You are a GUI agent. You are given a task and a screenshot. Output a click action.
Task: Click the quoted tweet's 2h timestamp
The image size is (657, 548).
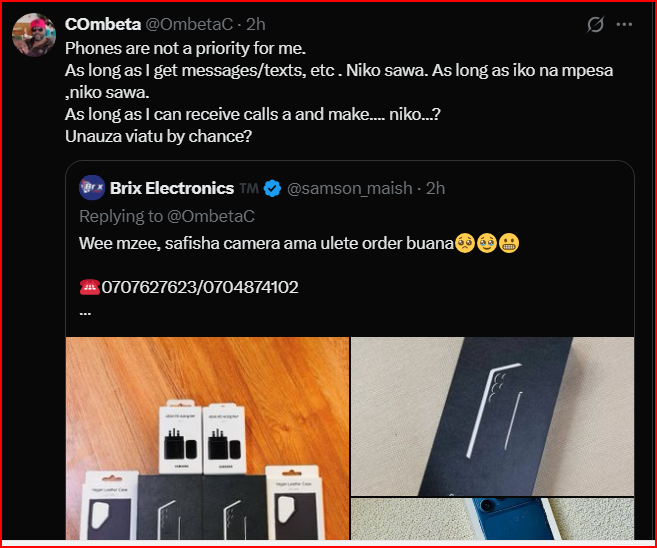pyautogui.click(x=435, y=188)
